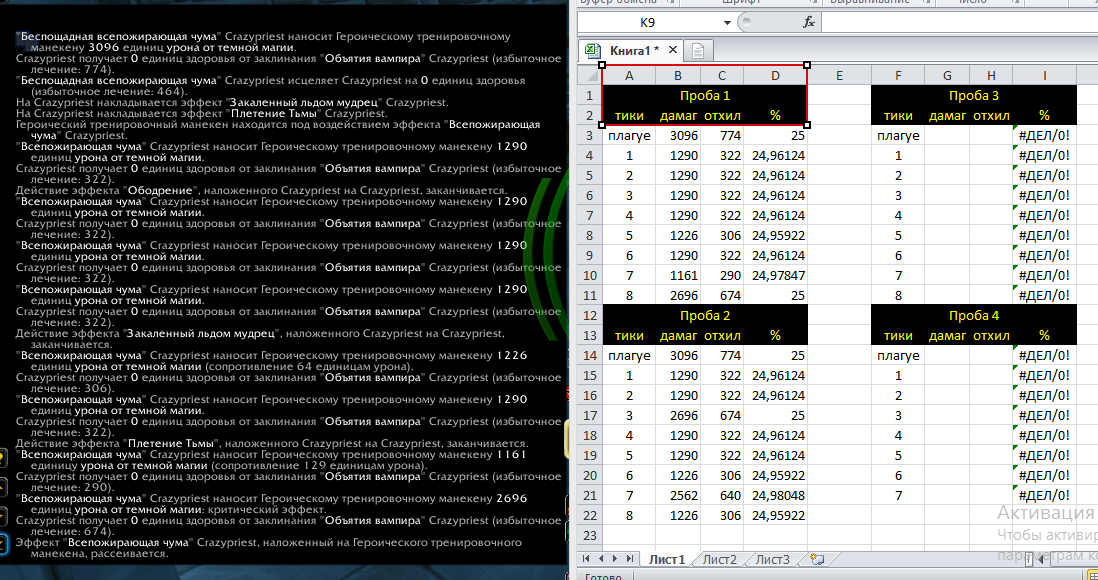Select cell F14 labeled "плагуе"
Screen dimensions: 1098x580
coord(898,355)
